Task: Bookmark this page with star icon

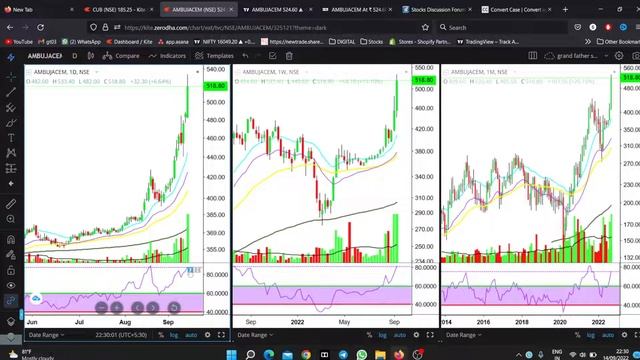Action: point(425,27)
